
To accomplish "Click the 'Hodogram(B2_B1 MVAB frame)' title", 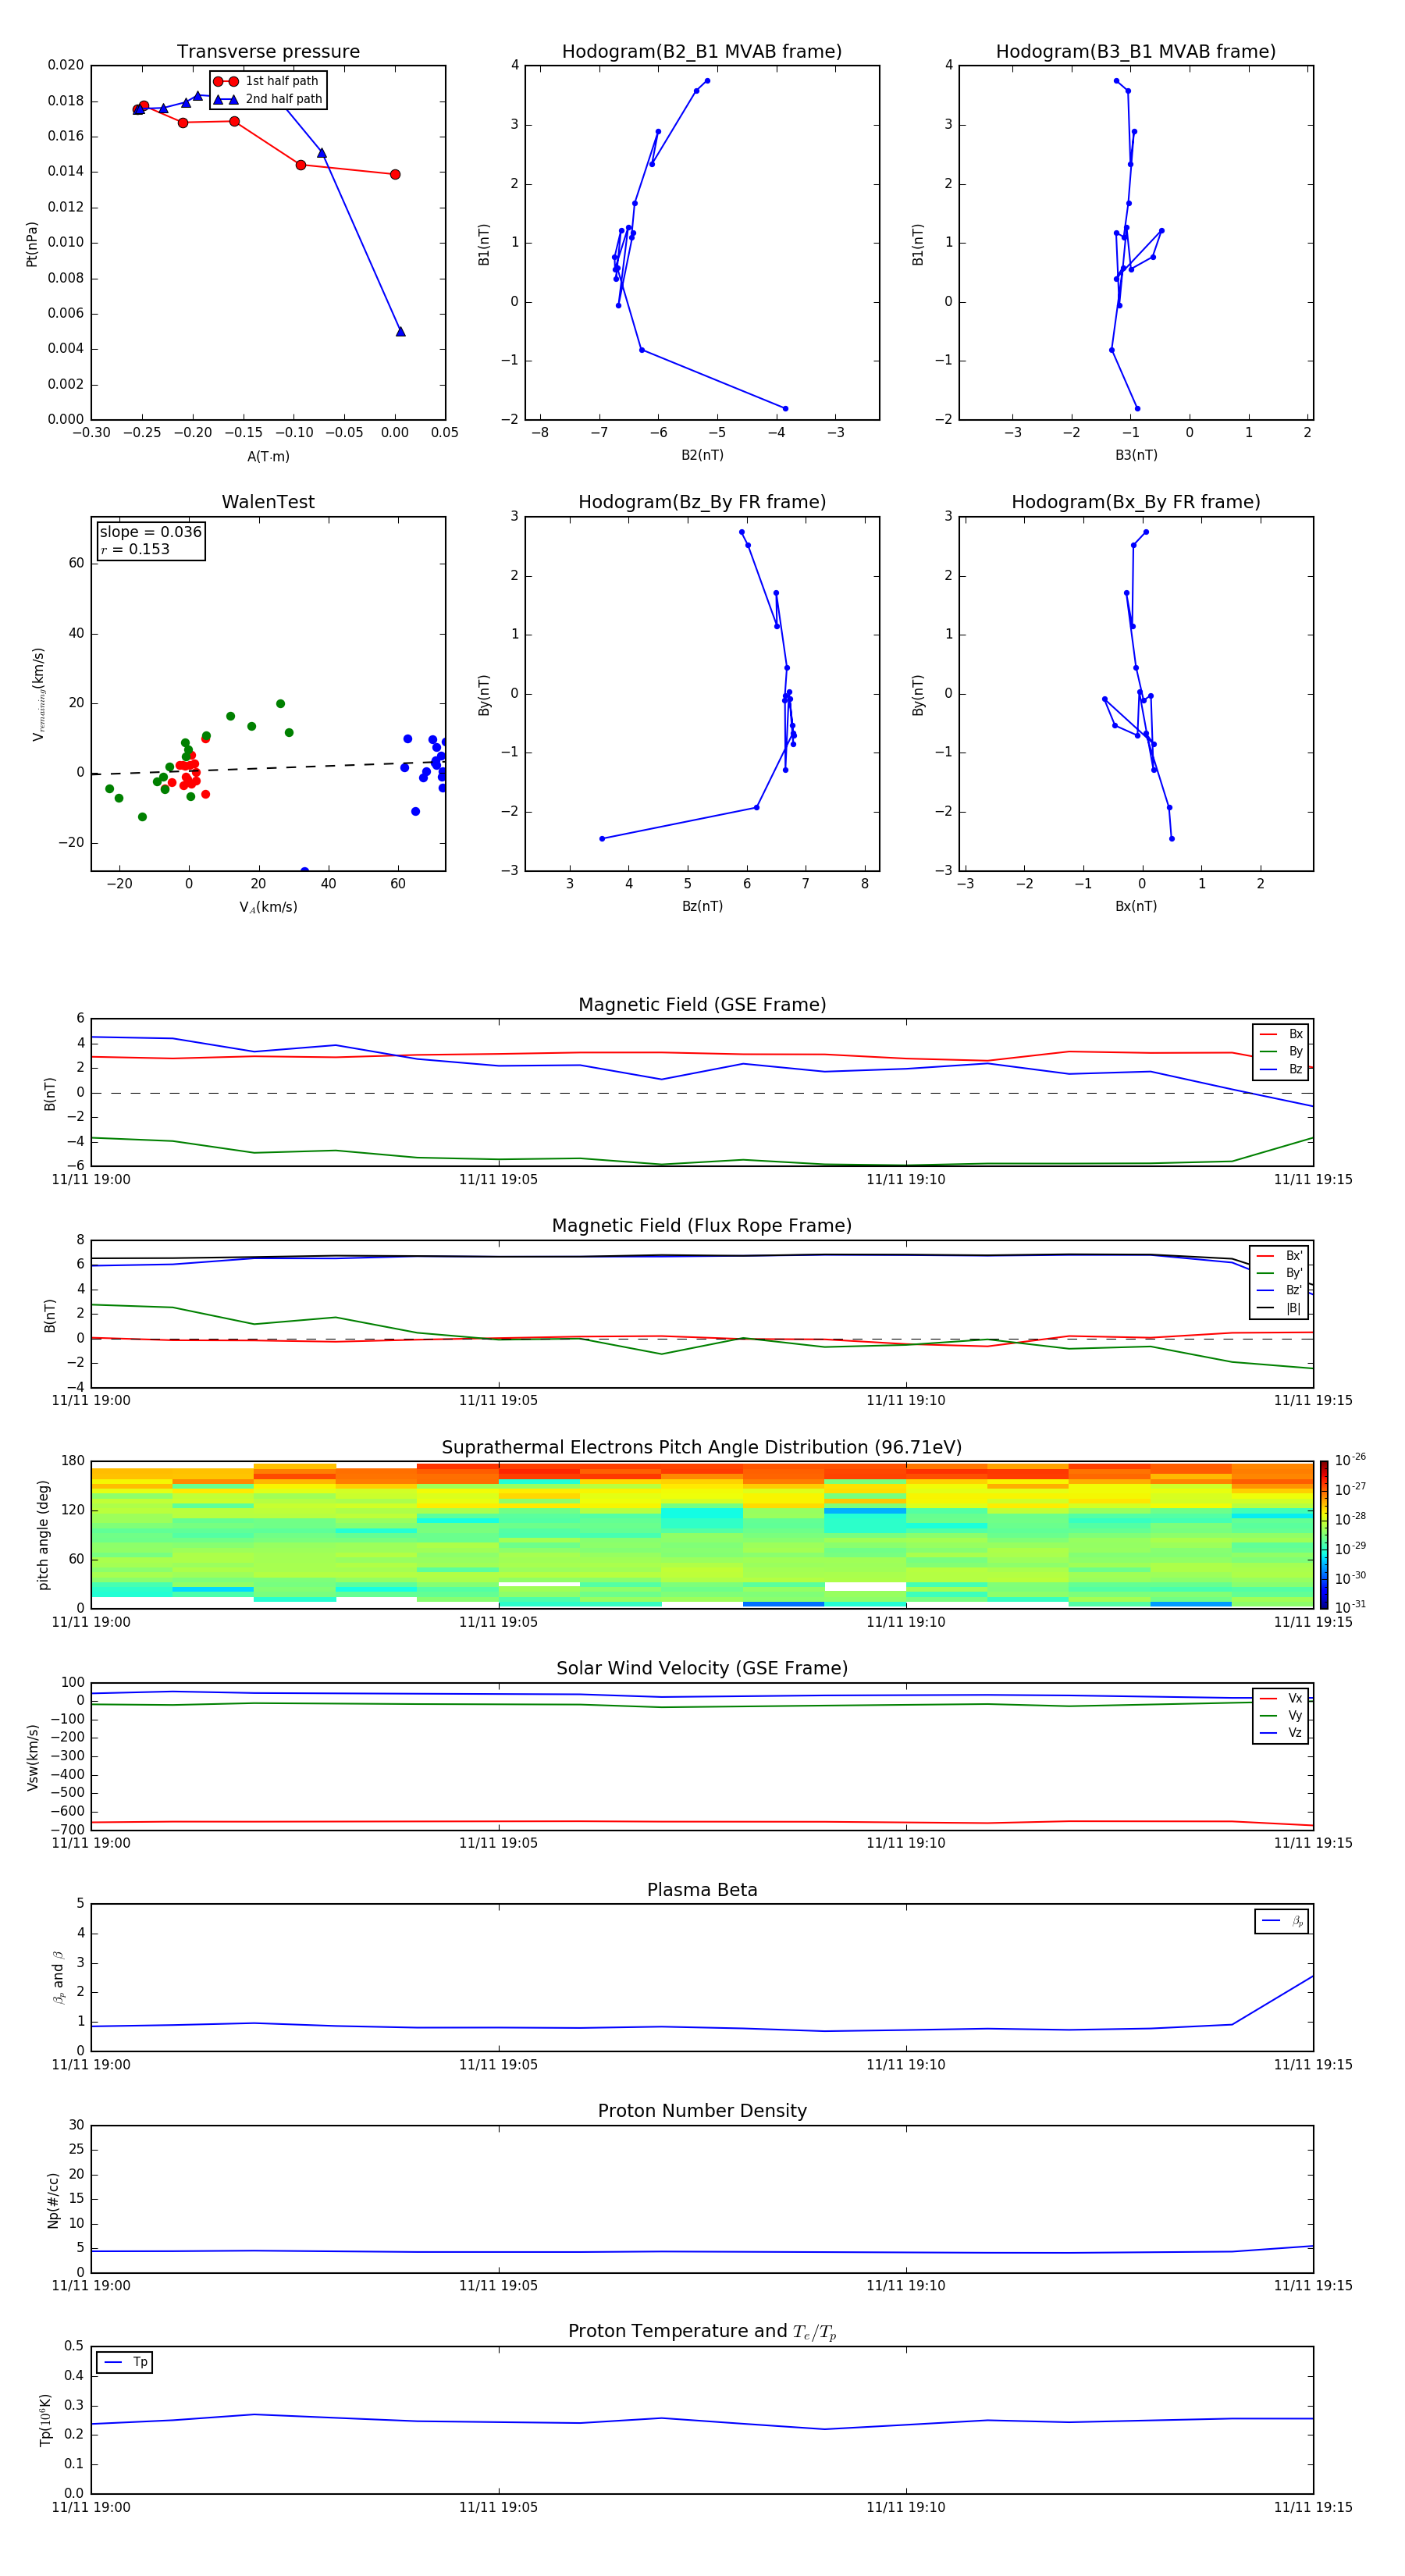I will click(x=702, y=52).
